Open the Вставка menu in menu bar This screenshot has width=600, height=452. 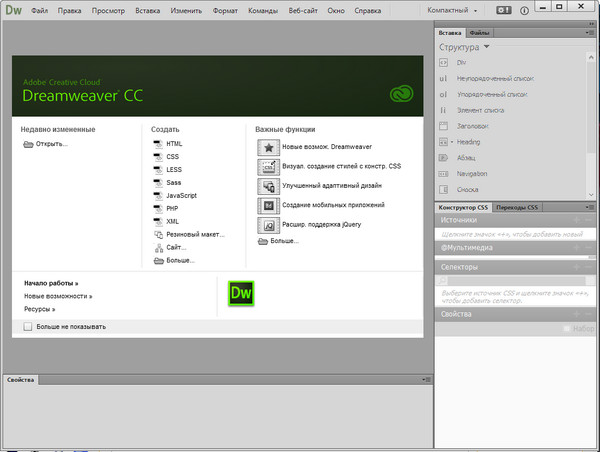point(146,11)
